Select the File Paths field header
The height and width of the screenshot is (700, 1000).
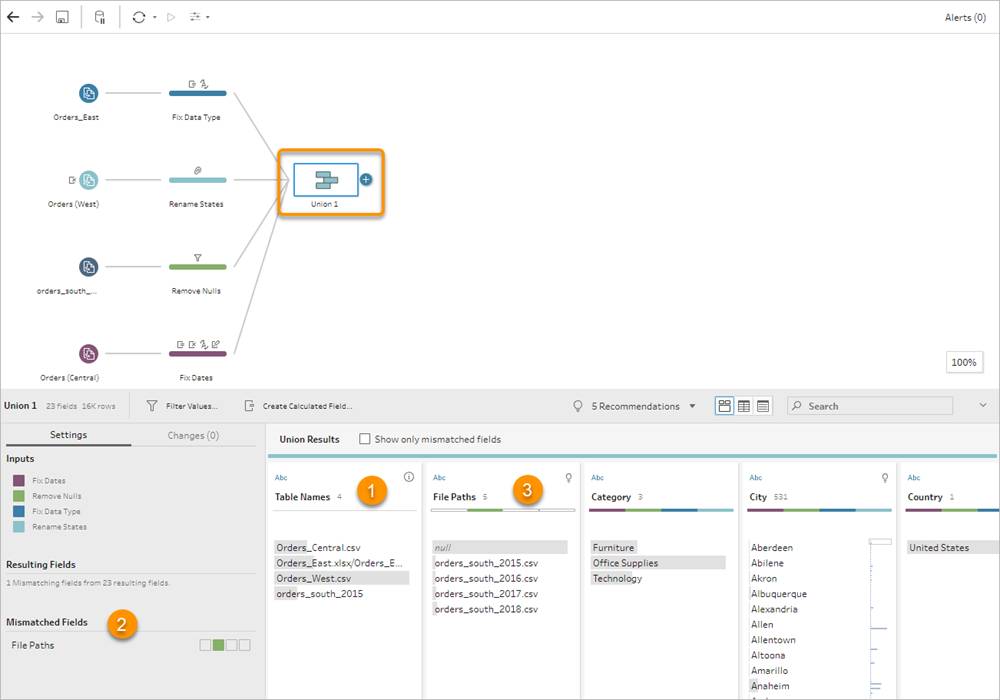(x=455, y=497)
